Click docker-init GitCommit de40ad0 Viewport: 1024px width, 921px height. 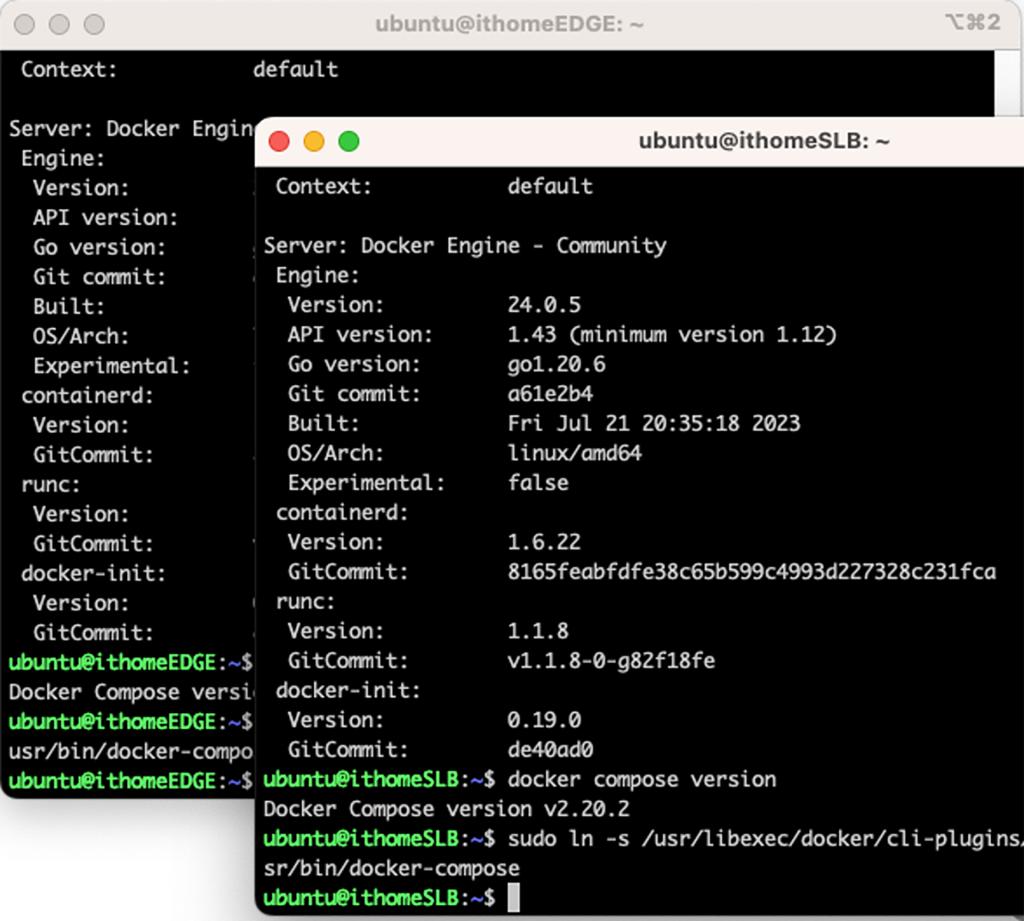point(550,749)
